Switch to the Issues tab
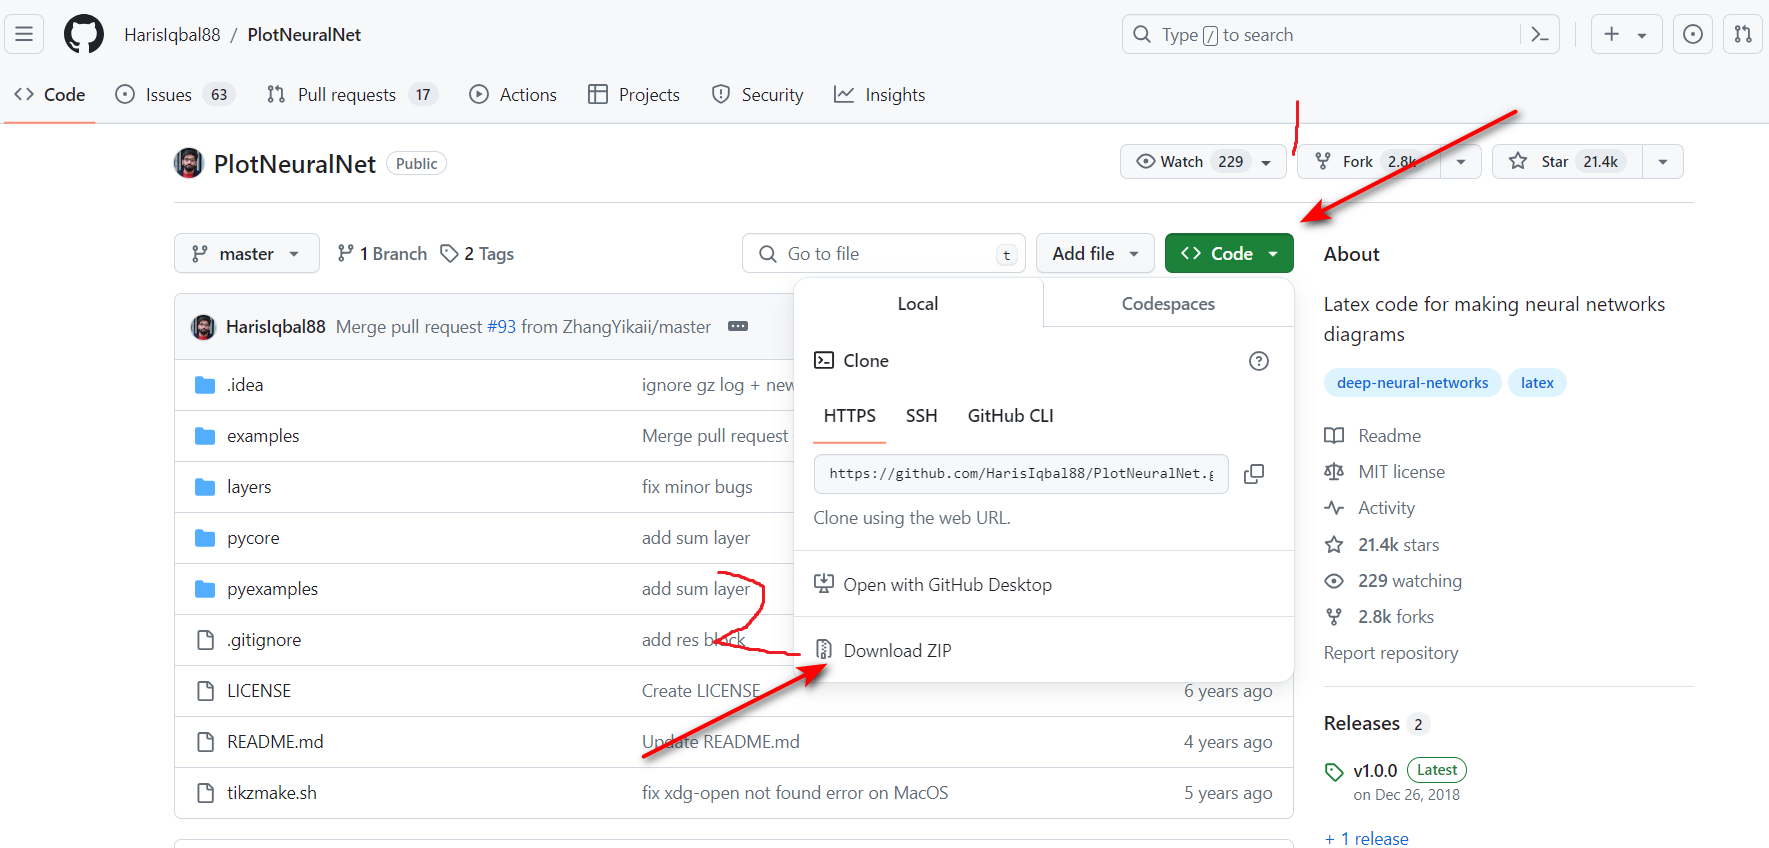The width and height of the screenshot is (1769, 848). click(x=174, y=95)
